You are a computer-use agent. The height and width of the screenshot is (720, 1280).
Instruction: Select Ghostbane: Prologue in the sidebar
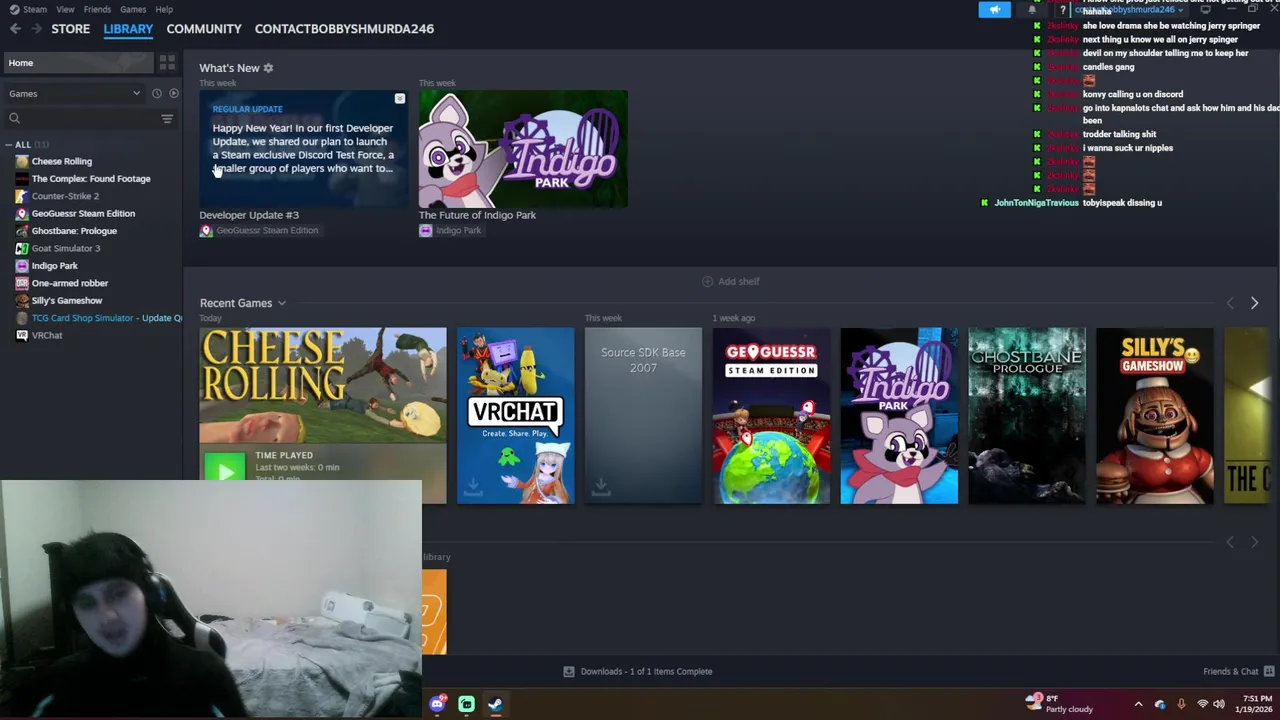[74, 231]
